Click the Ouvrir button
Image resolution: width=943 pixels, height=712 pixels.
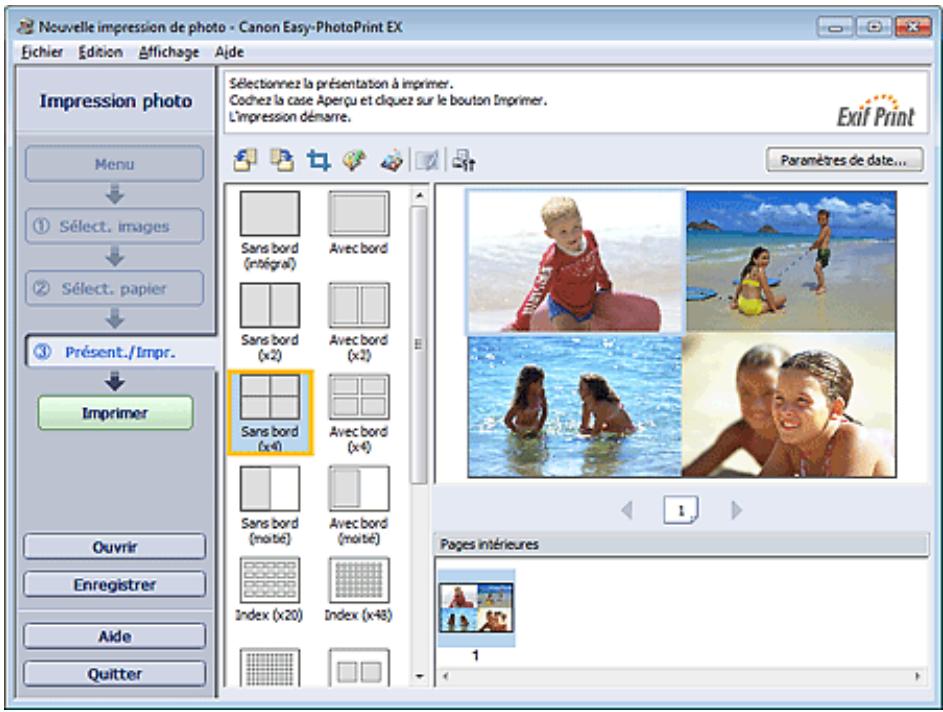click(x=114, y=547)
